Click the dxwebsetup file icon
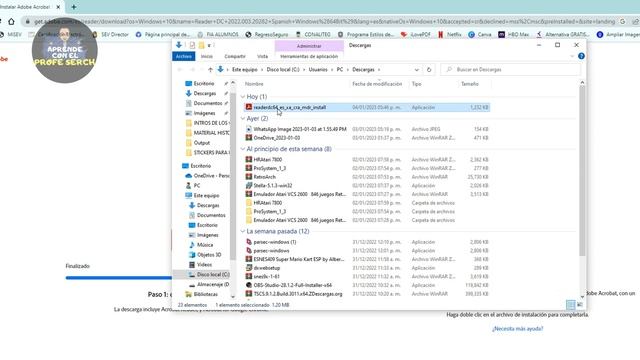 click(249, 268)
